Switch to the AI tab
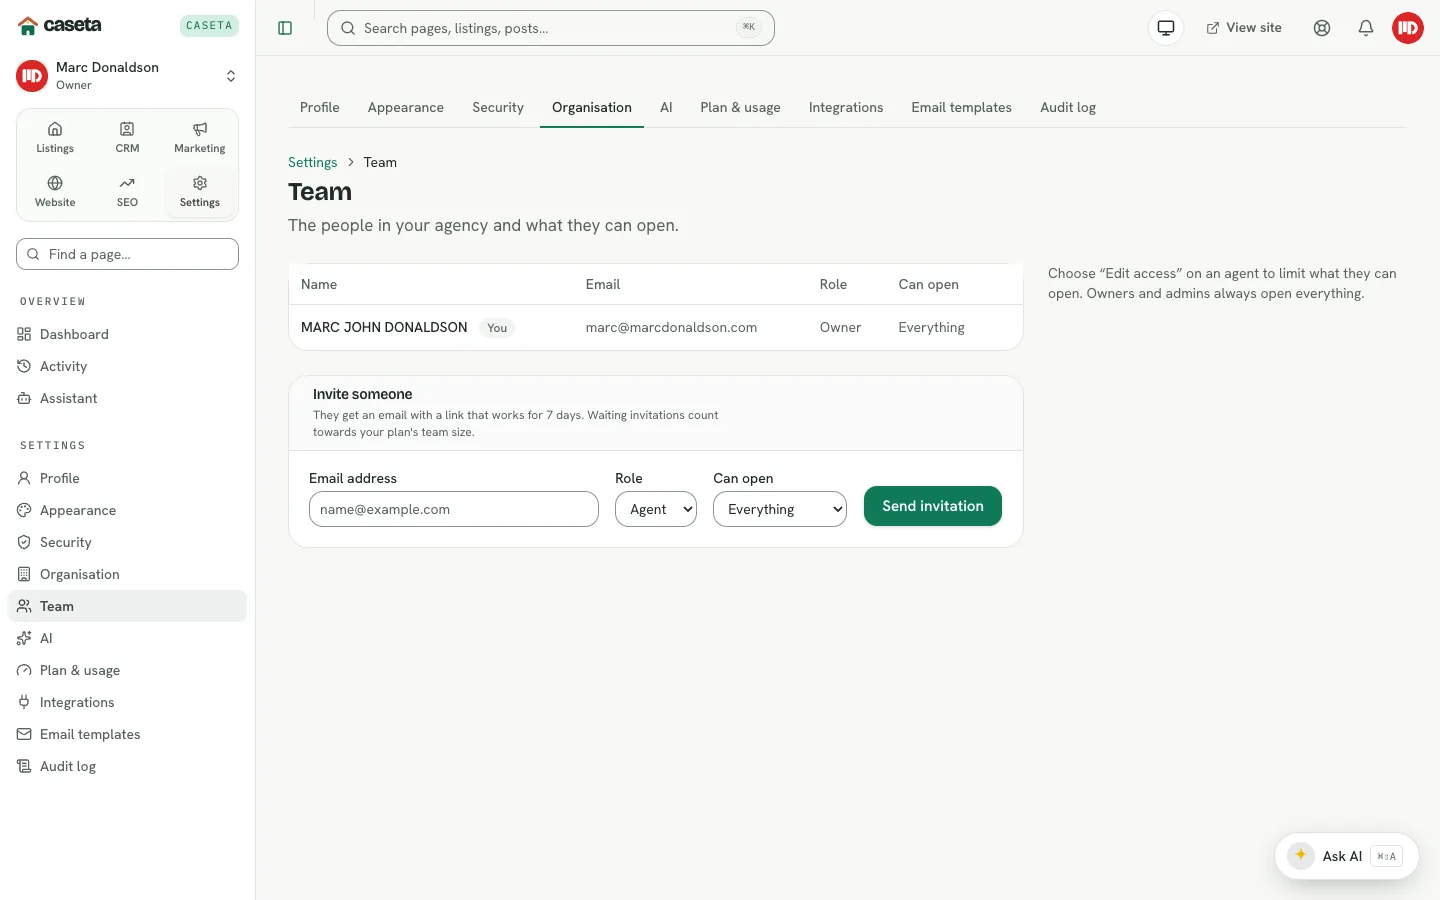Screen dimensions: 1440x900 pos(666,107)
